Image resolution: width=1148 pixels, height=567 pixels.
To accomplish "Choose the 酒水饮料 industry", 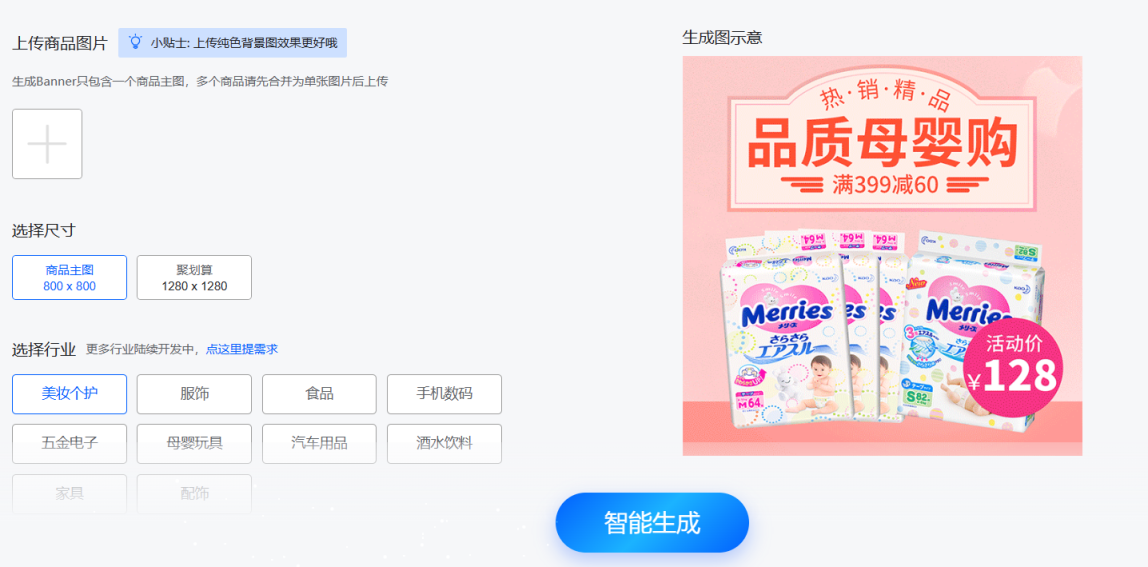I will coord(444,444).
